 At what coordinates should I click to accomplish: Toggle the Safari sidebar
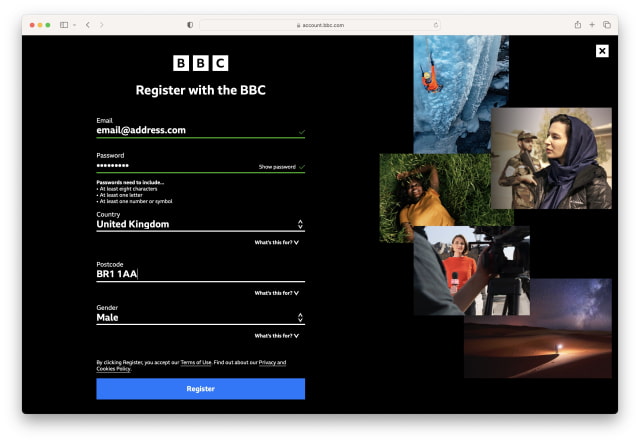(x=64, y=24)
